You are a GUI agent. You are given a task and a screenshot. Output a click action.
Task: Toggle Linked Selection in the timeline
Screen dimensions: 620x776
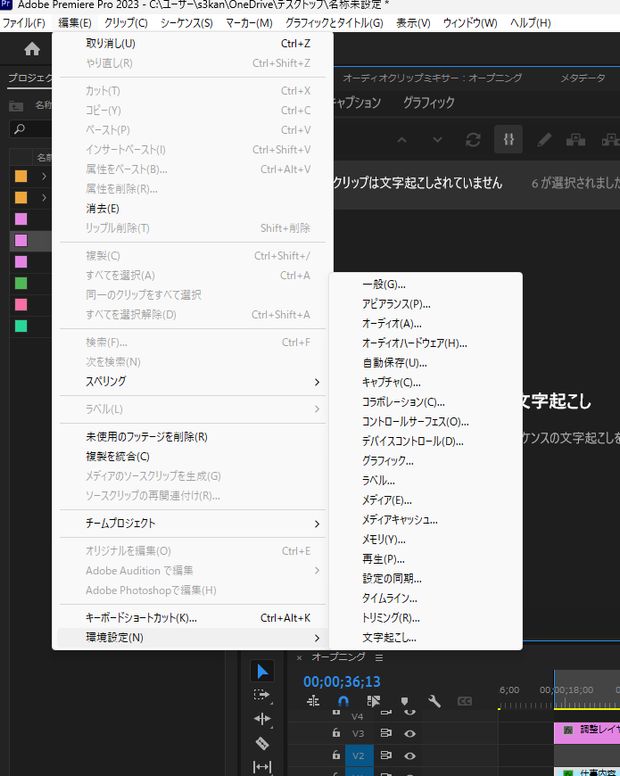point(373,701)
